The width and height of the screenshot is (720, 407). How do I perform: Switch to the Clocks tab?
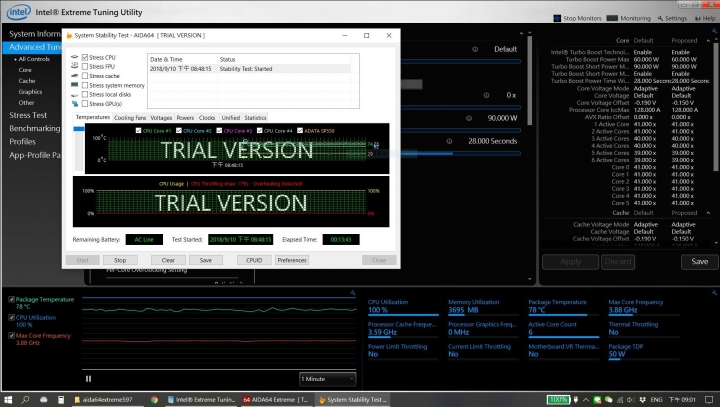pyautogui.click(x=207, y=118)
